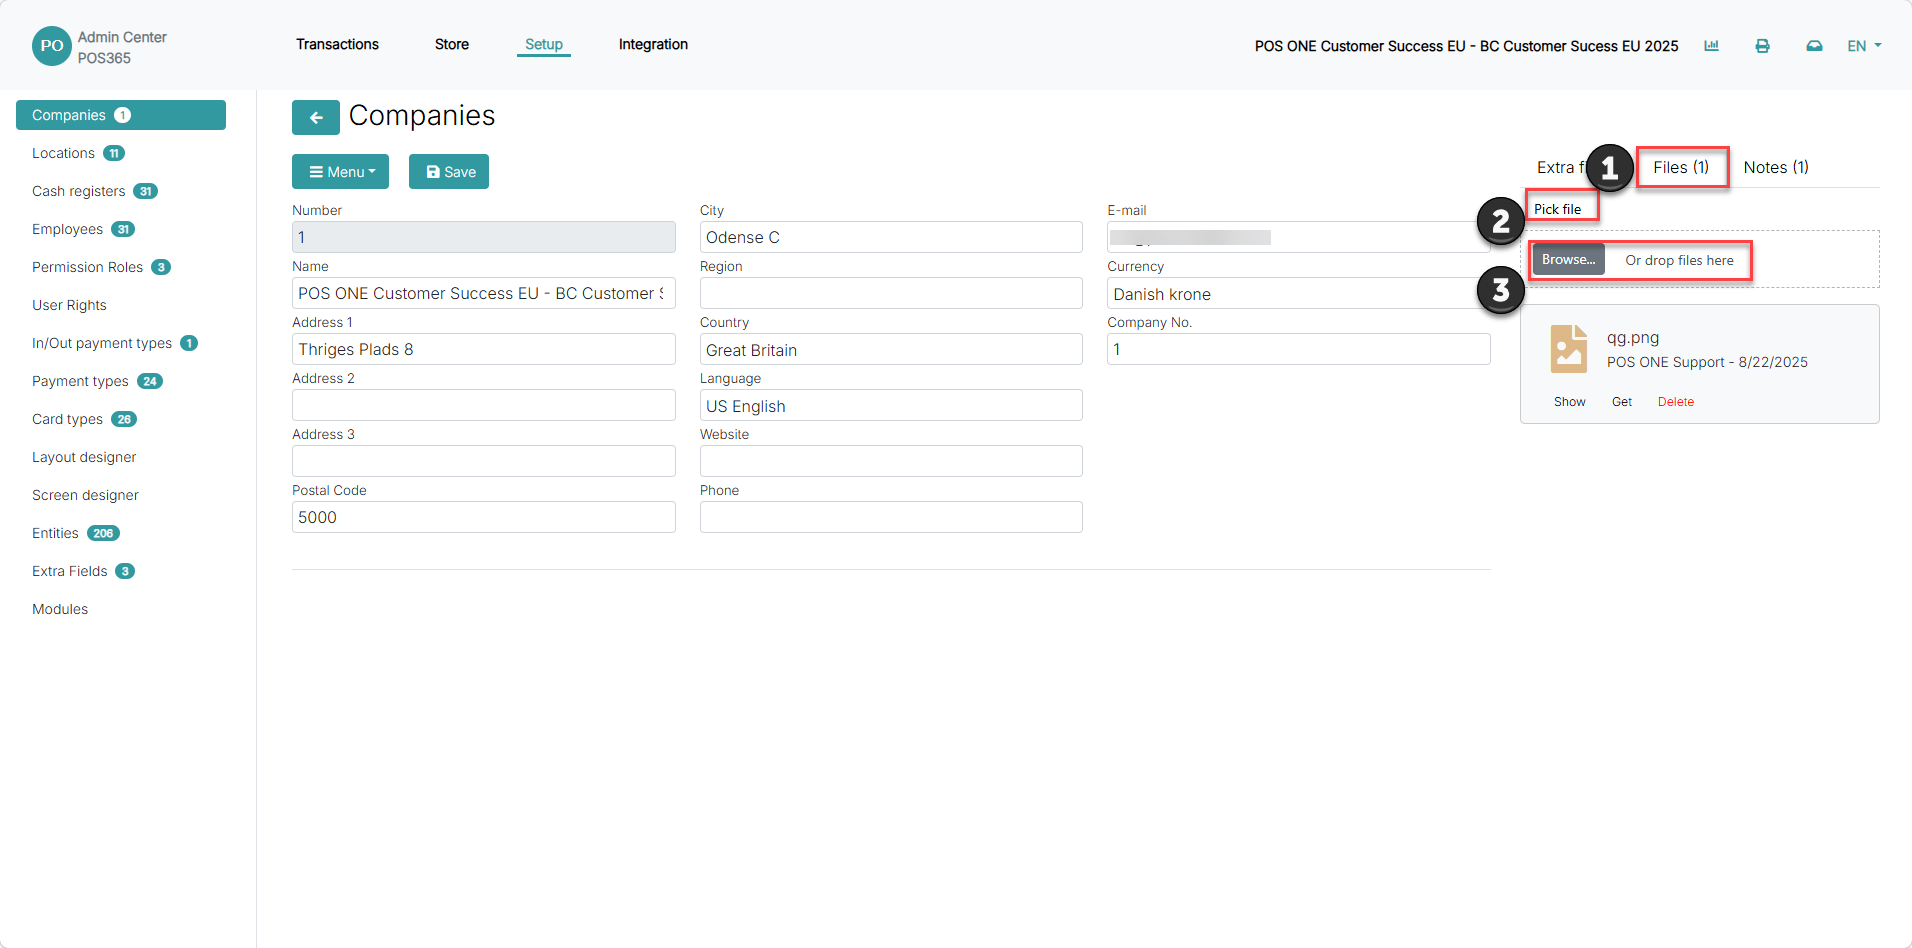This screenshot has width=1912, height=948.
Task: Open the statistics chart icon in header
Action: 1711,46
